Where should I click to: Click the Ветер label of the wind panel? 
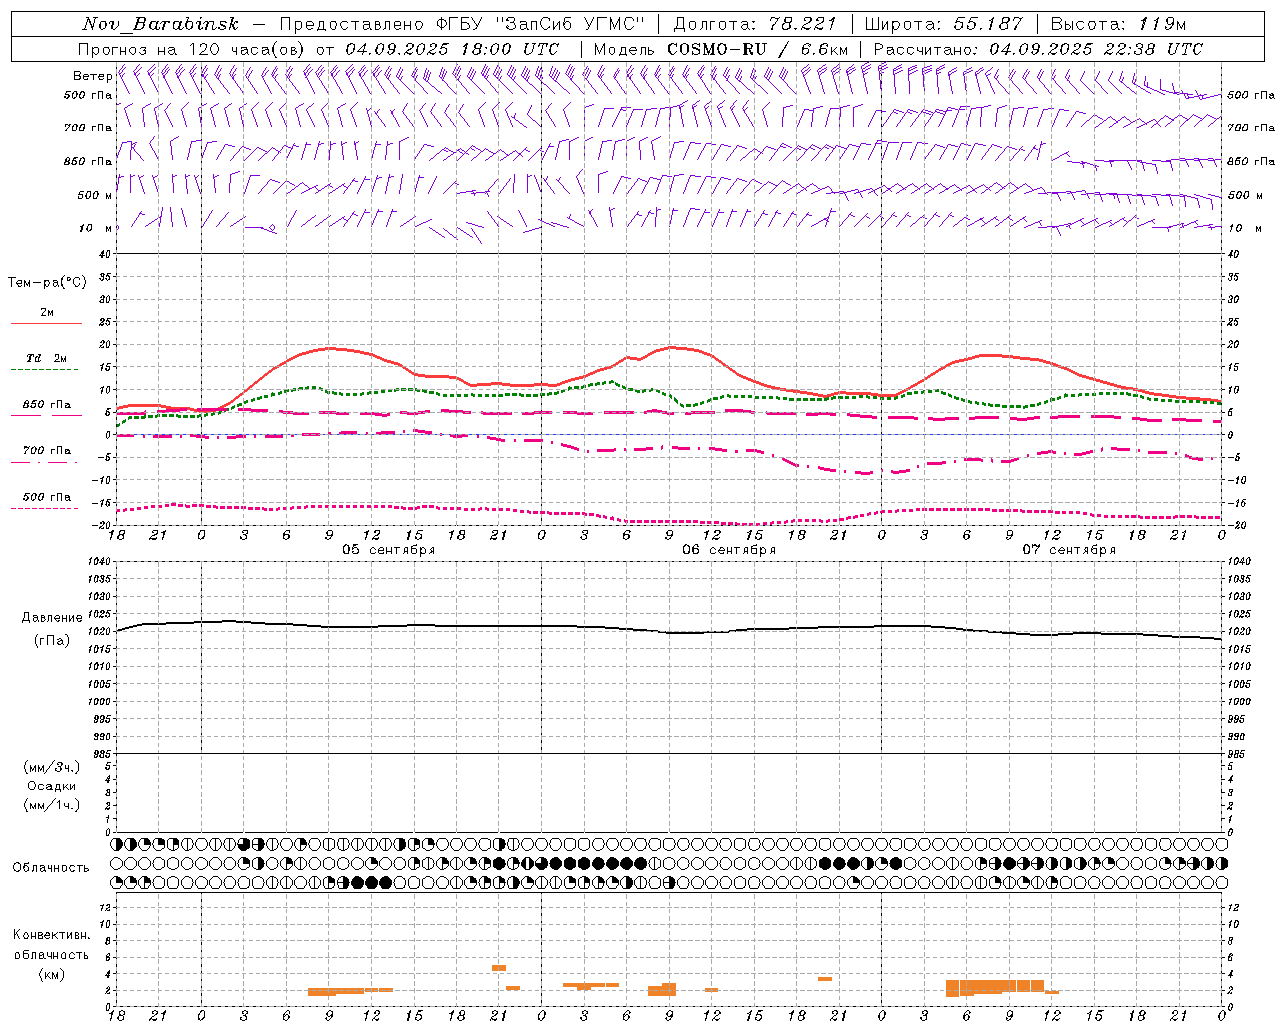tap(92, 76)
